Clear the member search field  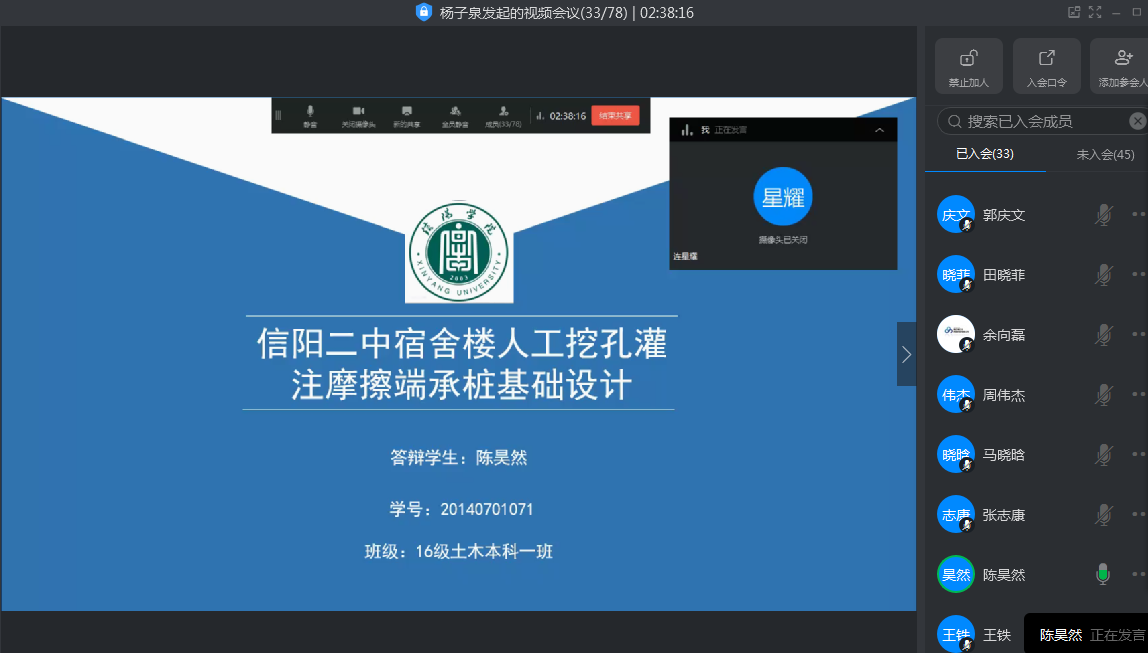(x=1137, y=121)
